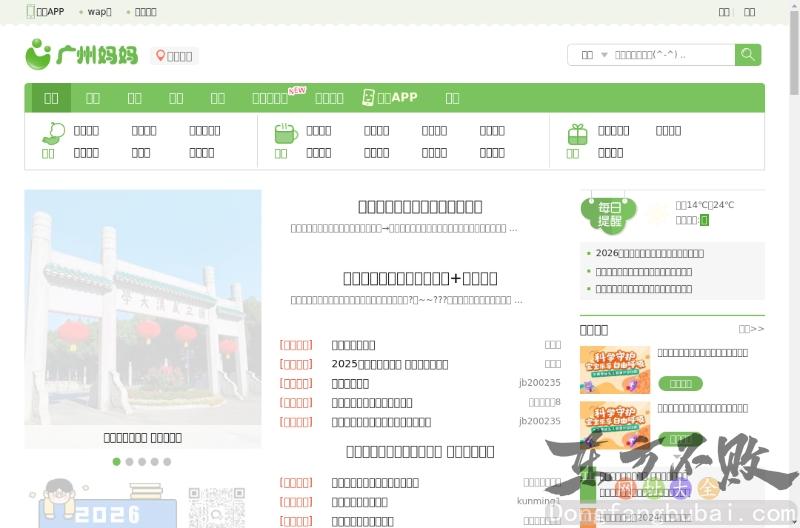Click the green magnifier search button

pyautogui.click(x=747, y=55)
